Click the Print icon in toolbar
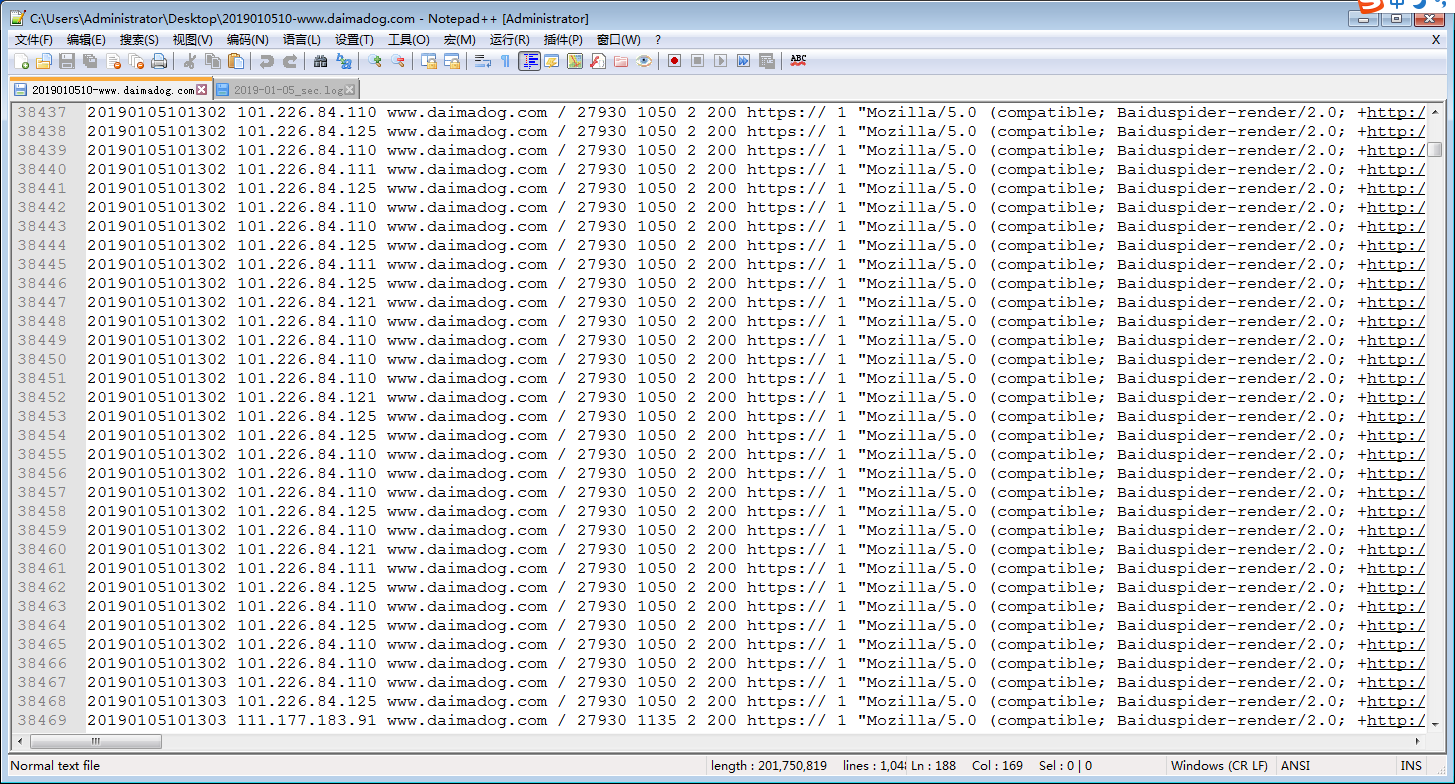Image resolution: width=1455 pixels, height=784 pixels. tap(159, 61)
